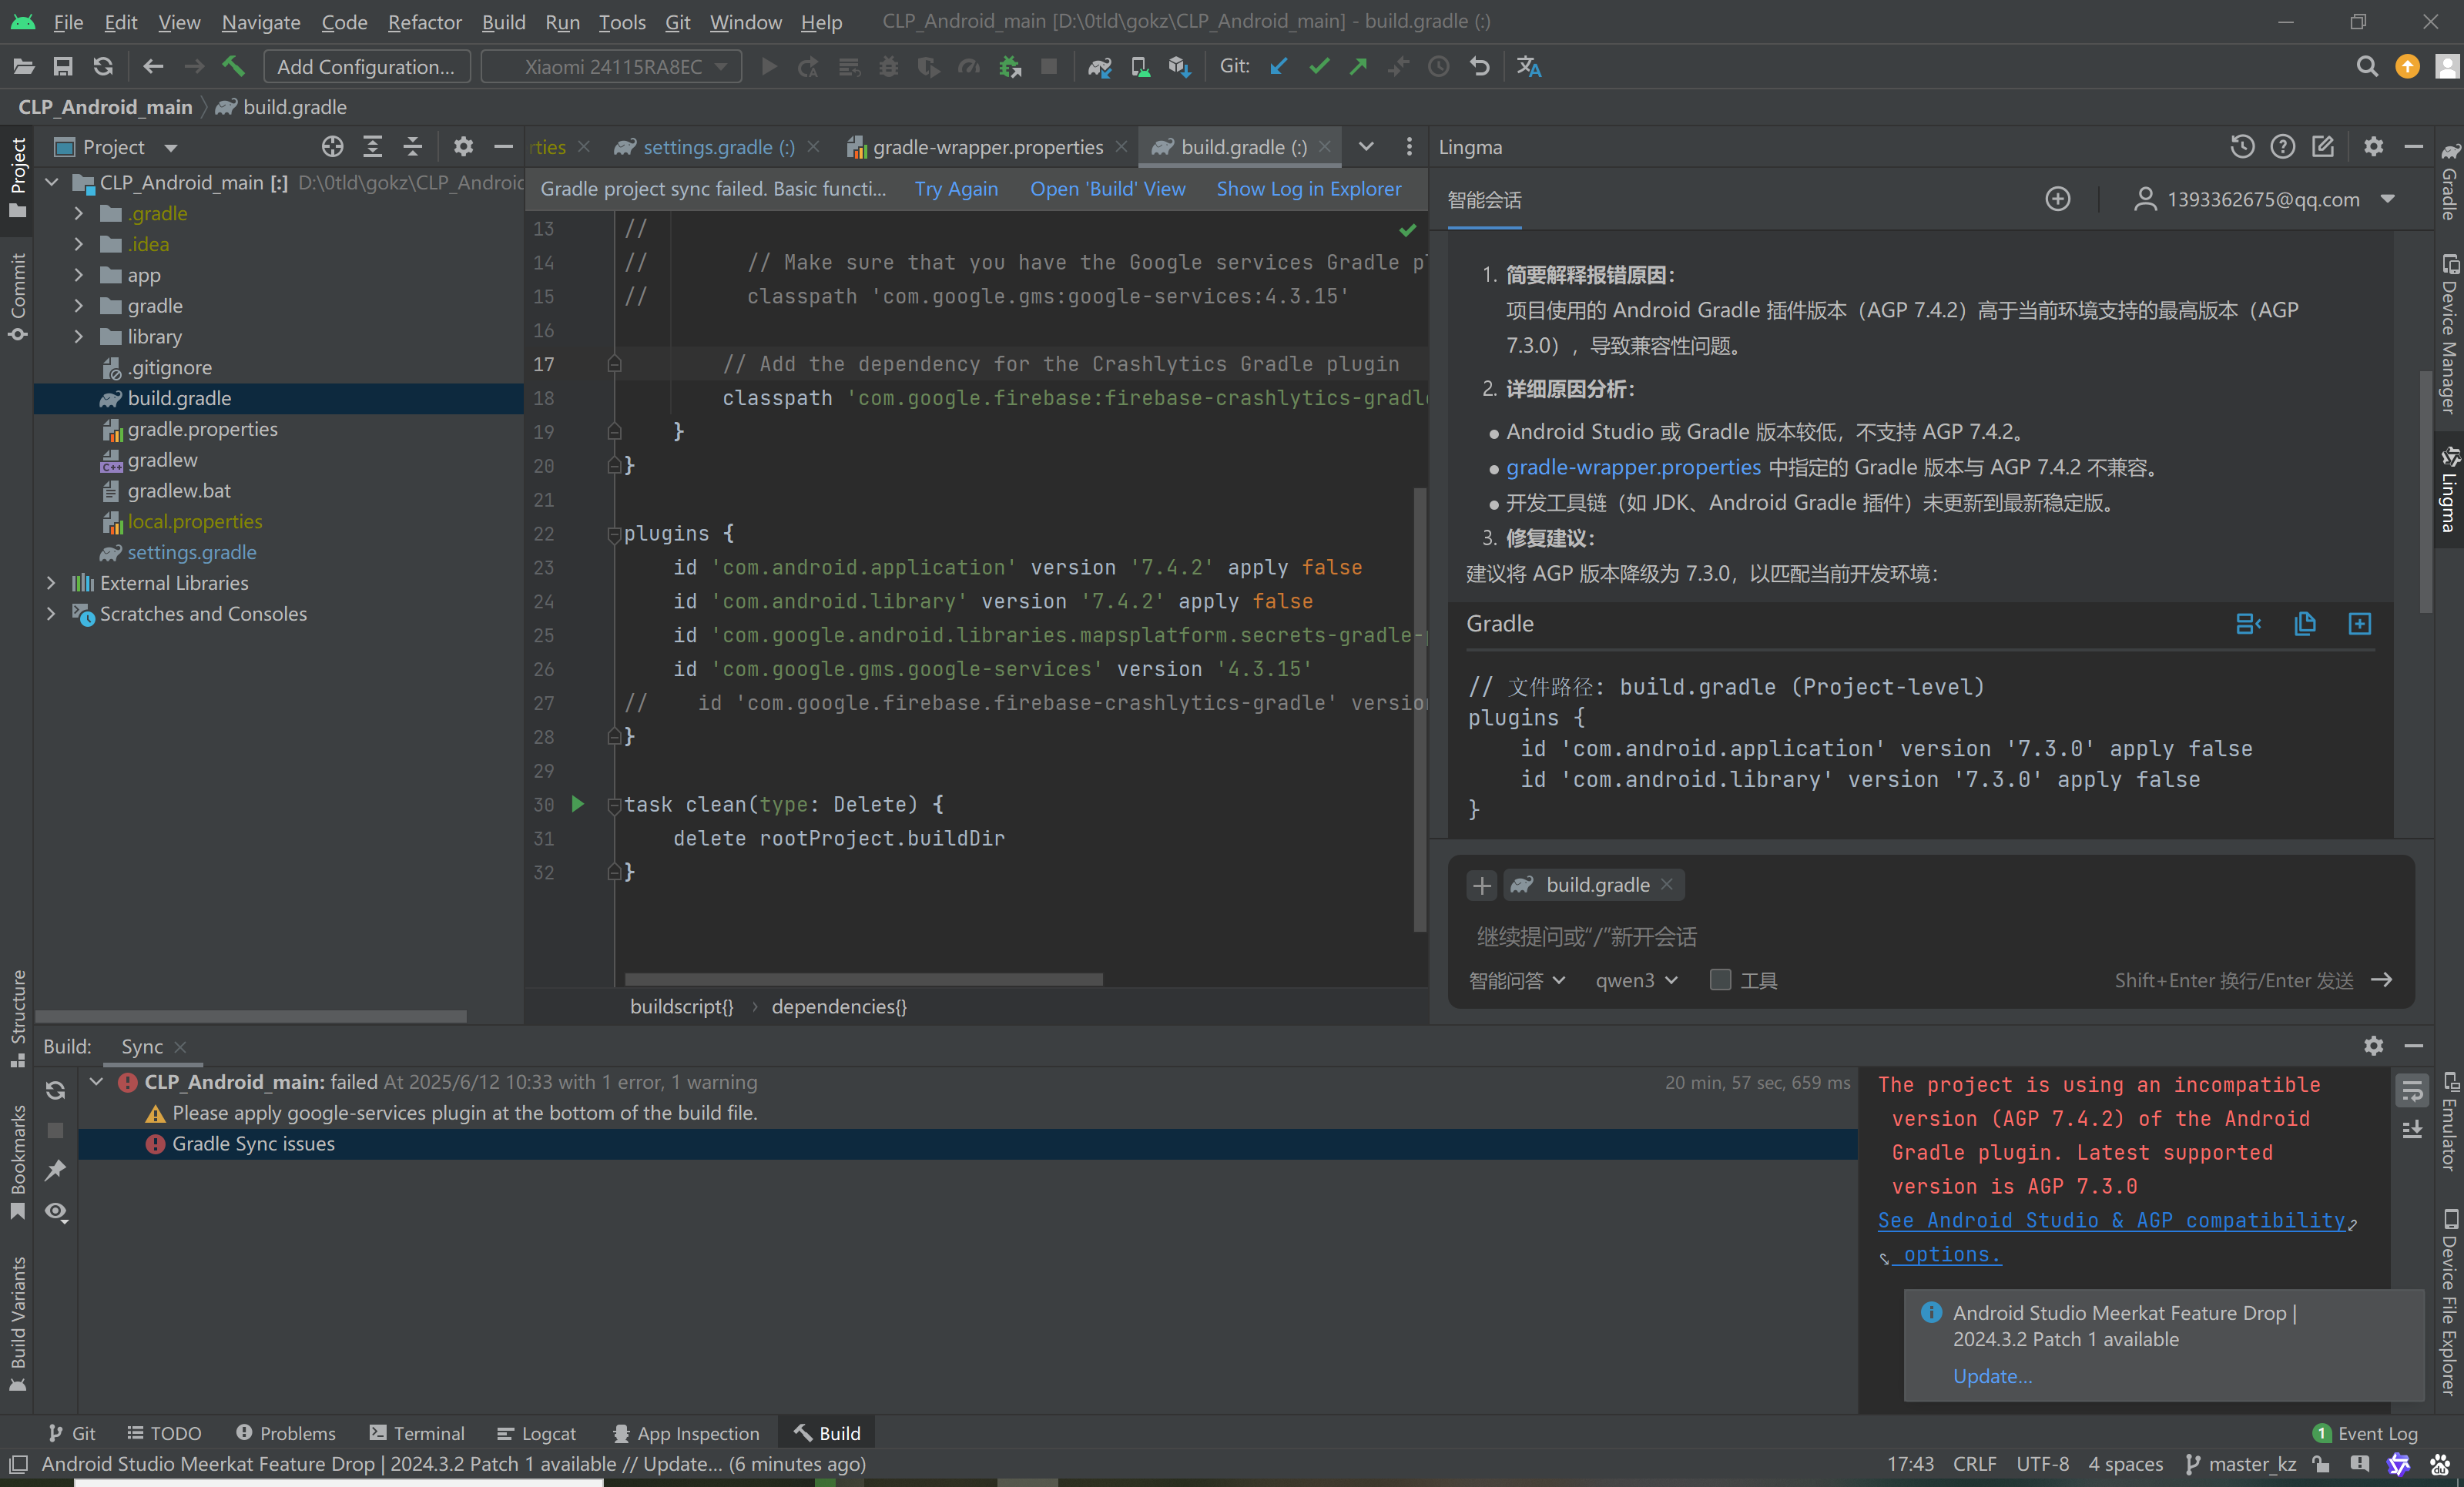This screenshot has height=1487, width=2464.
Task: Click Try Again to retry Gradle sync
Action: [x=956, y=188]
